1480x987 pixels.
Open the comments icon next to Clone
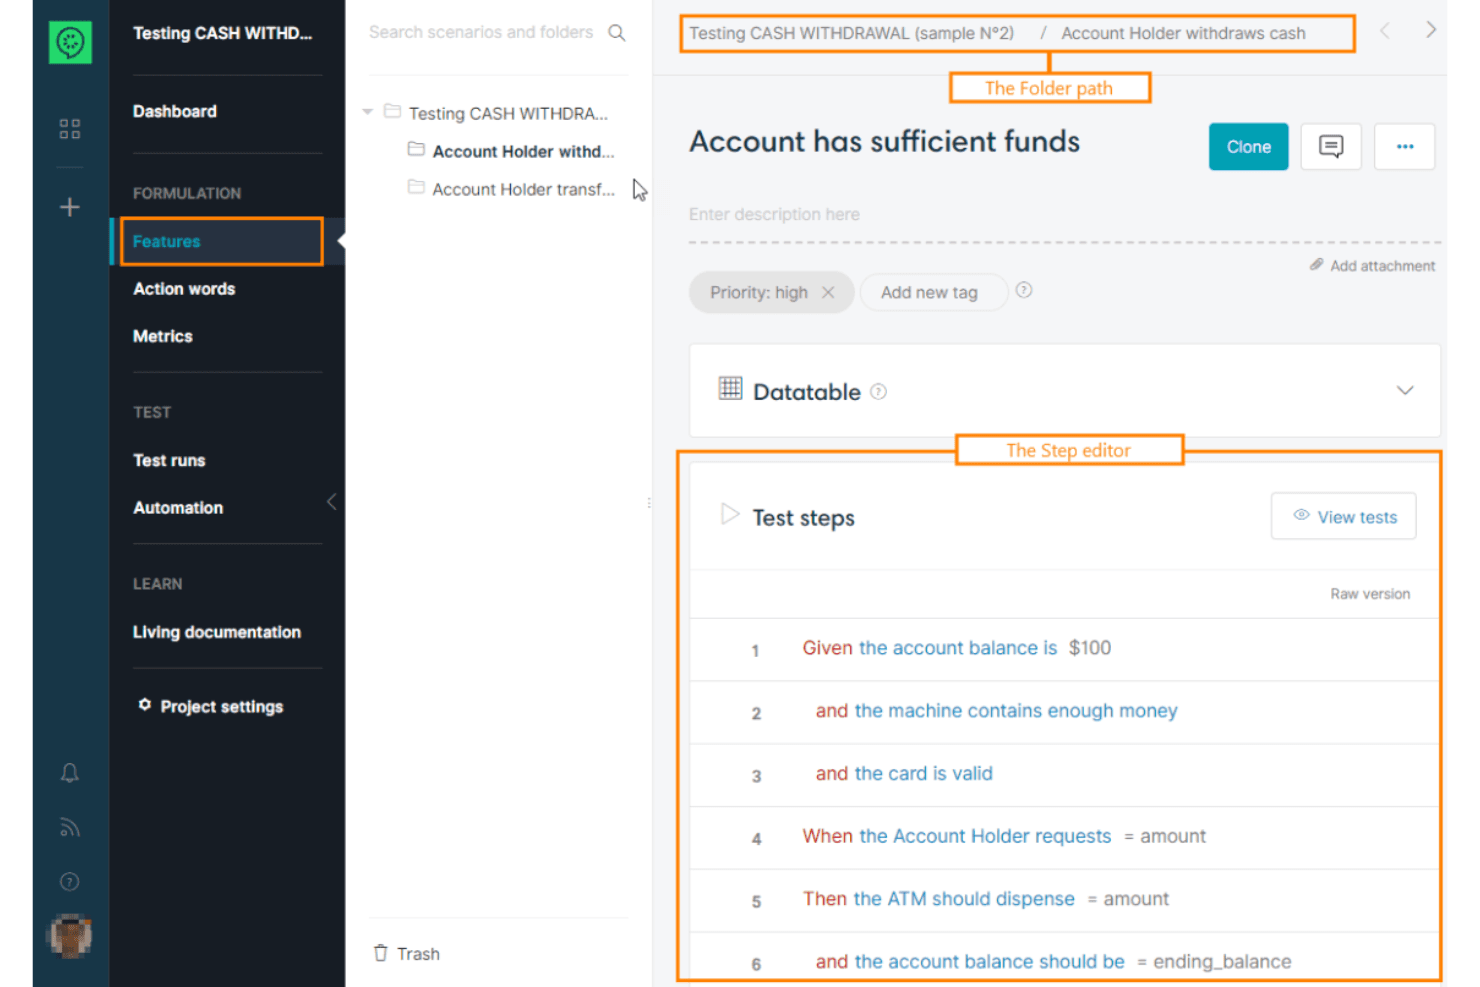coord(1330,147)
